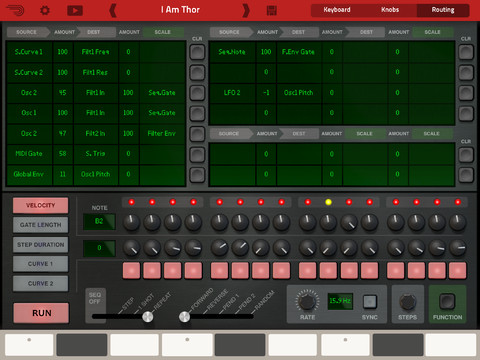Toggle first step pink pad on

[131, 270]
